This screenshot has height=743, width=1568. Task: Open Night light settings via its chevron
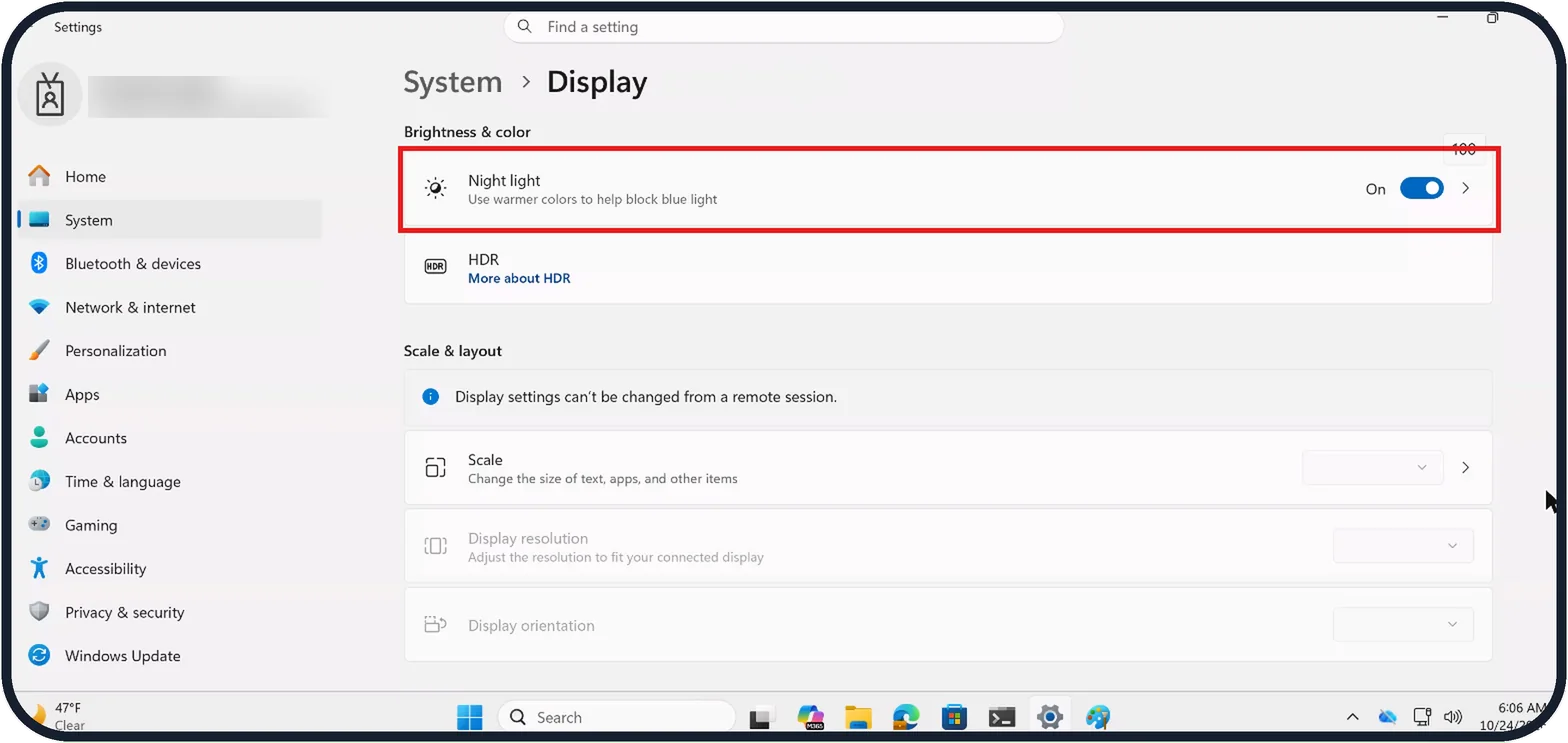point(1466,188)
